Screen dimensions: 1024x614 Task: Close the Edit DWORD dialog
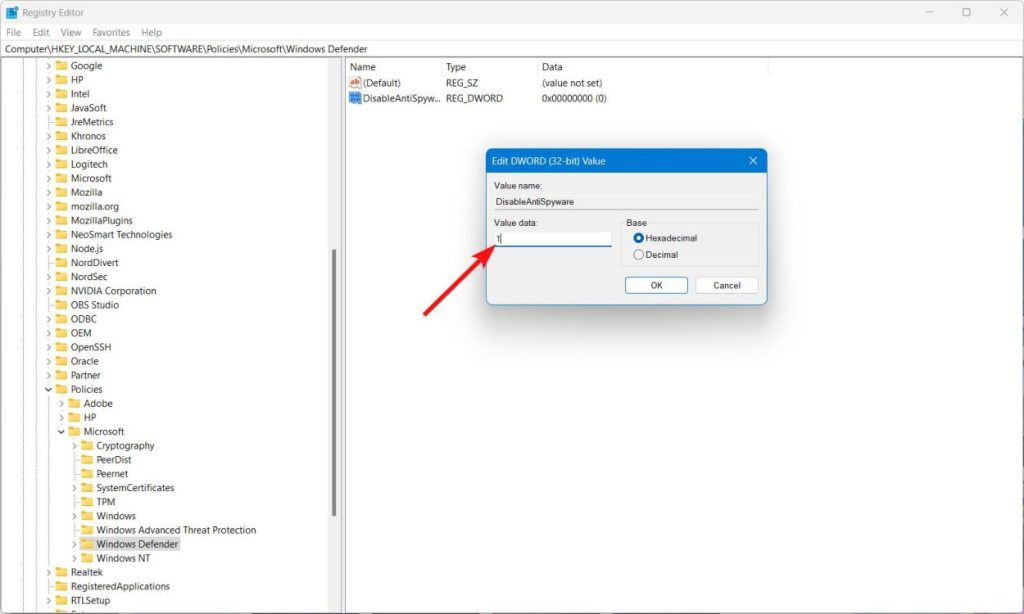[753, 161]
